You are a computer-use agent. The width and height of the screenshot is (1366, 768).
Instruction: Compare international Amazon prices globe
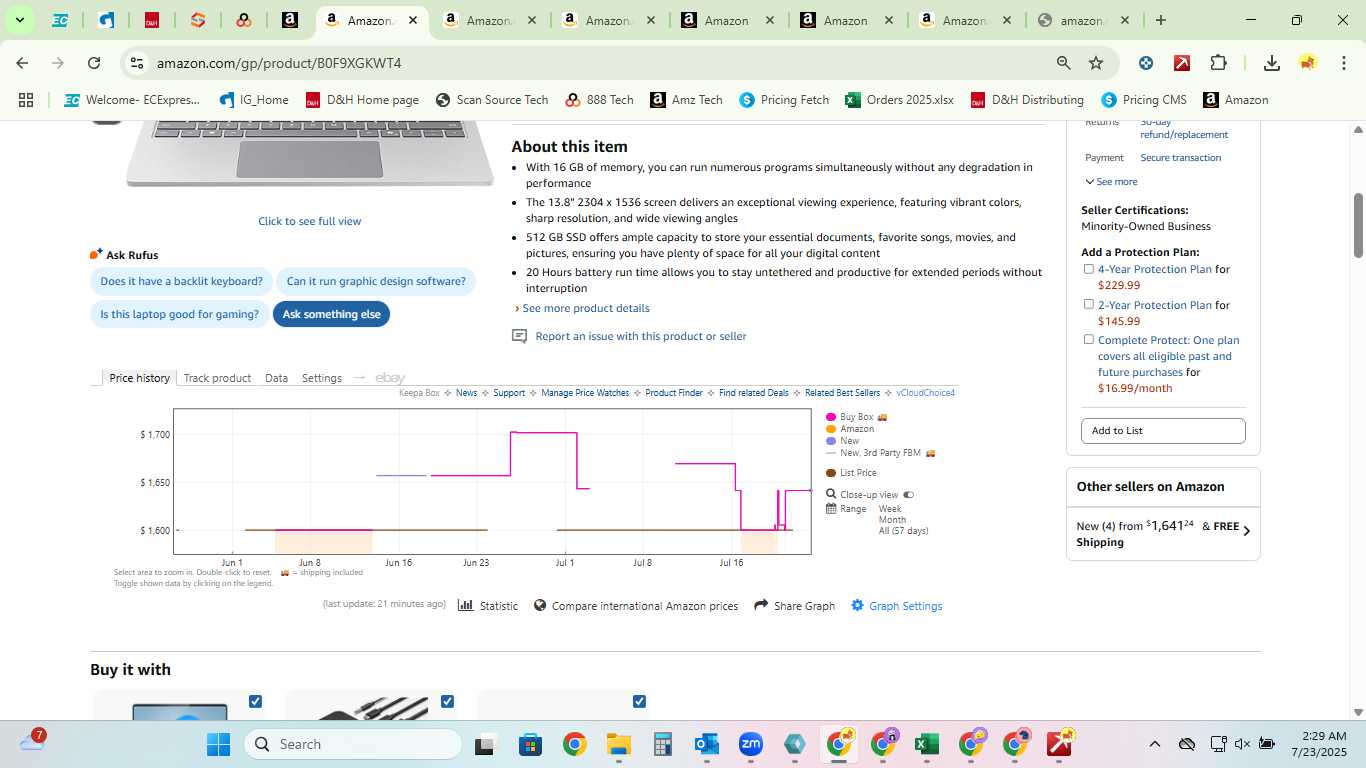click(540, 605)
